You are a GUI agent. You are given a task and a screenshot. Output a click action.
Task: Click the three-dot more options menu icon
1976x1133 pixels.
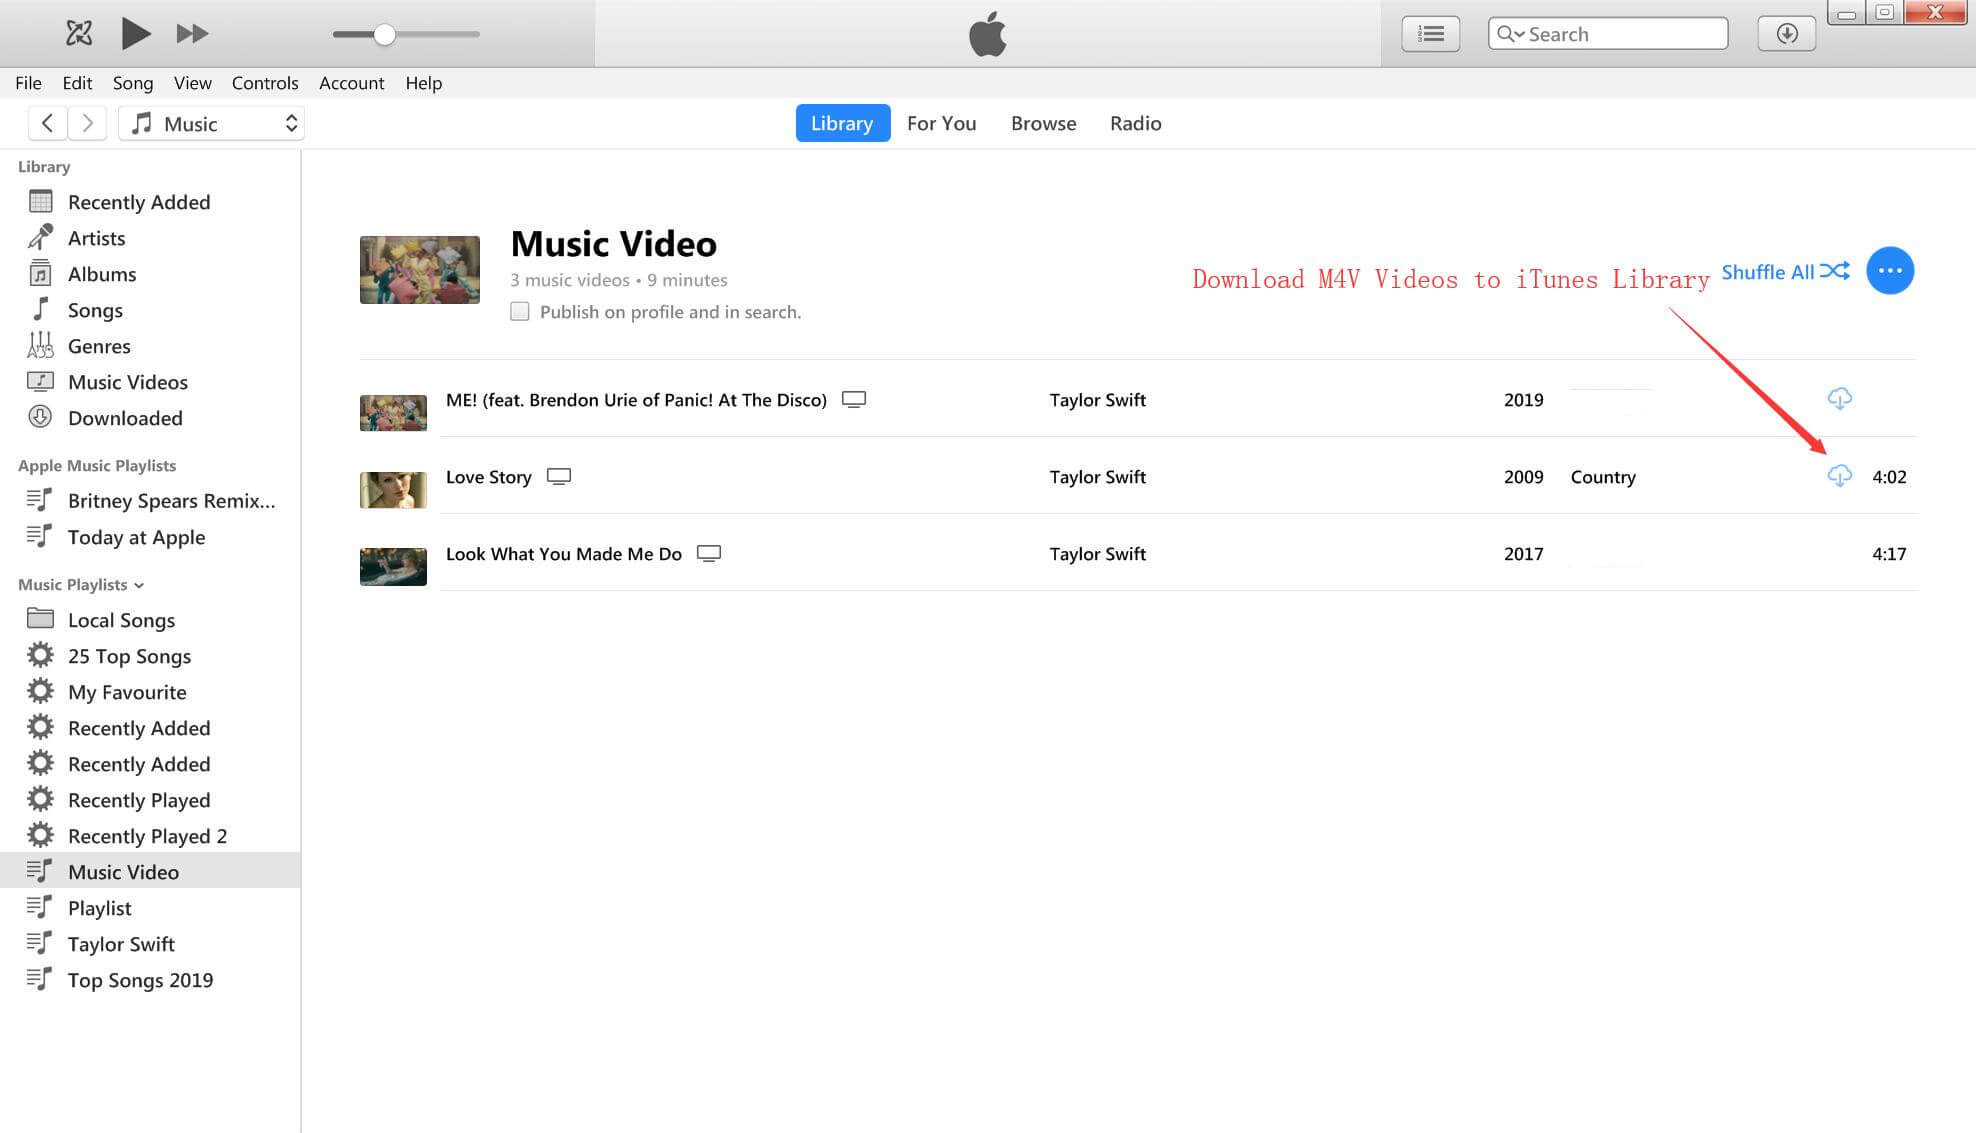point(1890,270)
